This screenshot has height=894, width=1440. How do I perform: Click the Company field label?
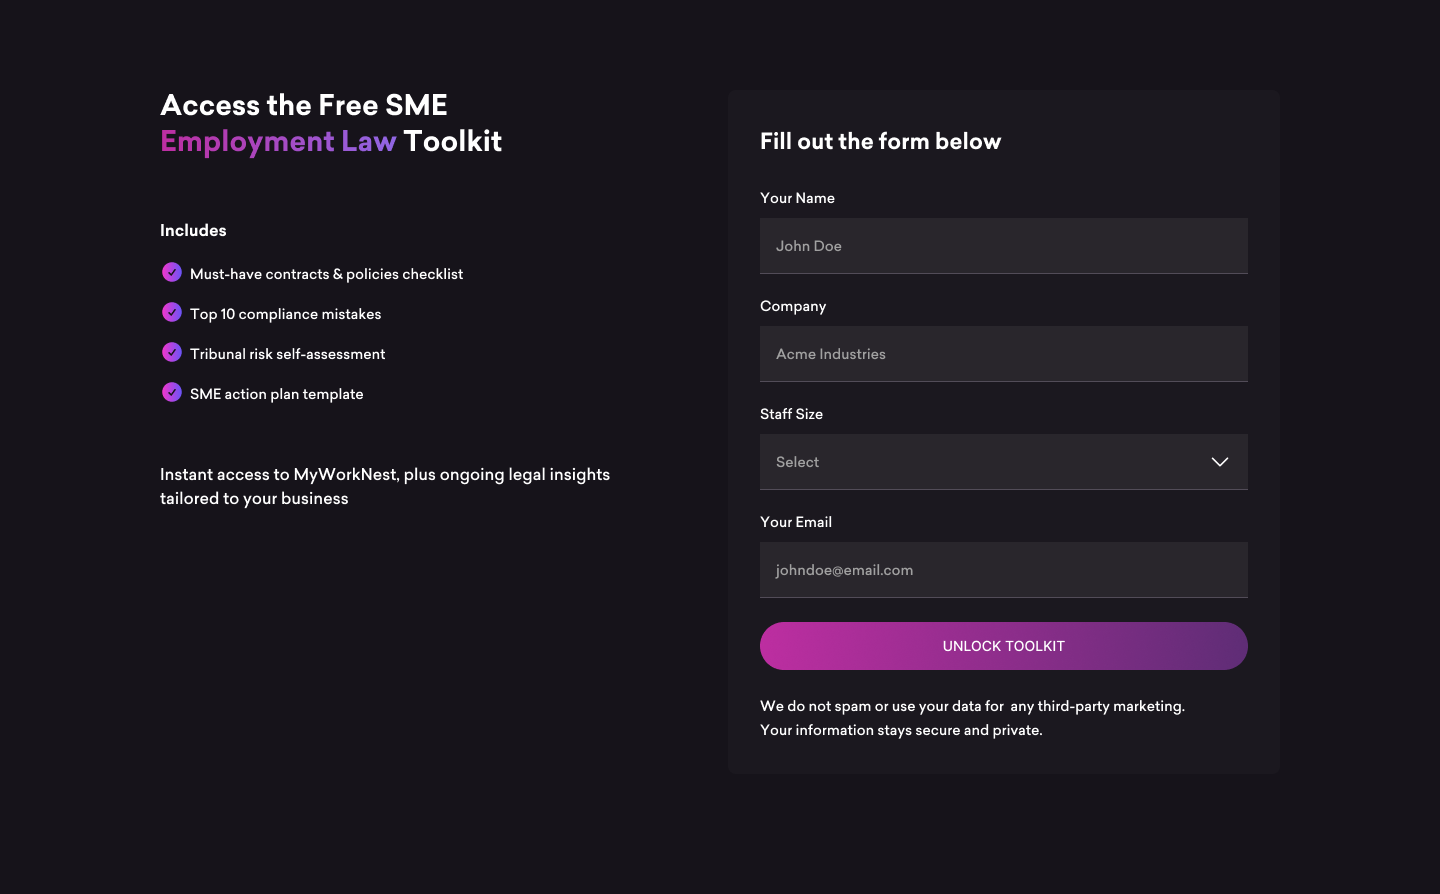[793, 306]
